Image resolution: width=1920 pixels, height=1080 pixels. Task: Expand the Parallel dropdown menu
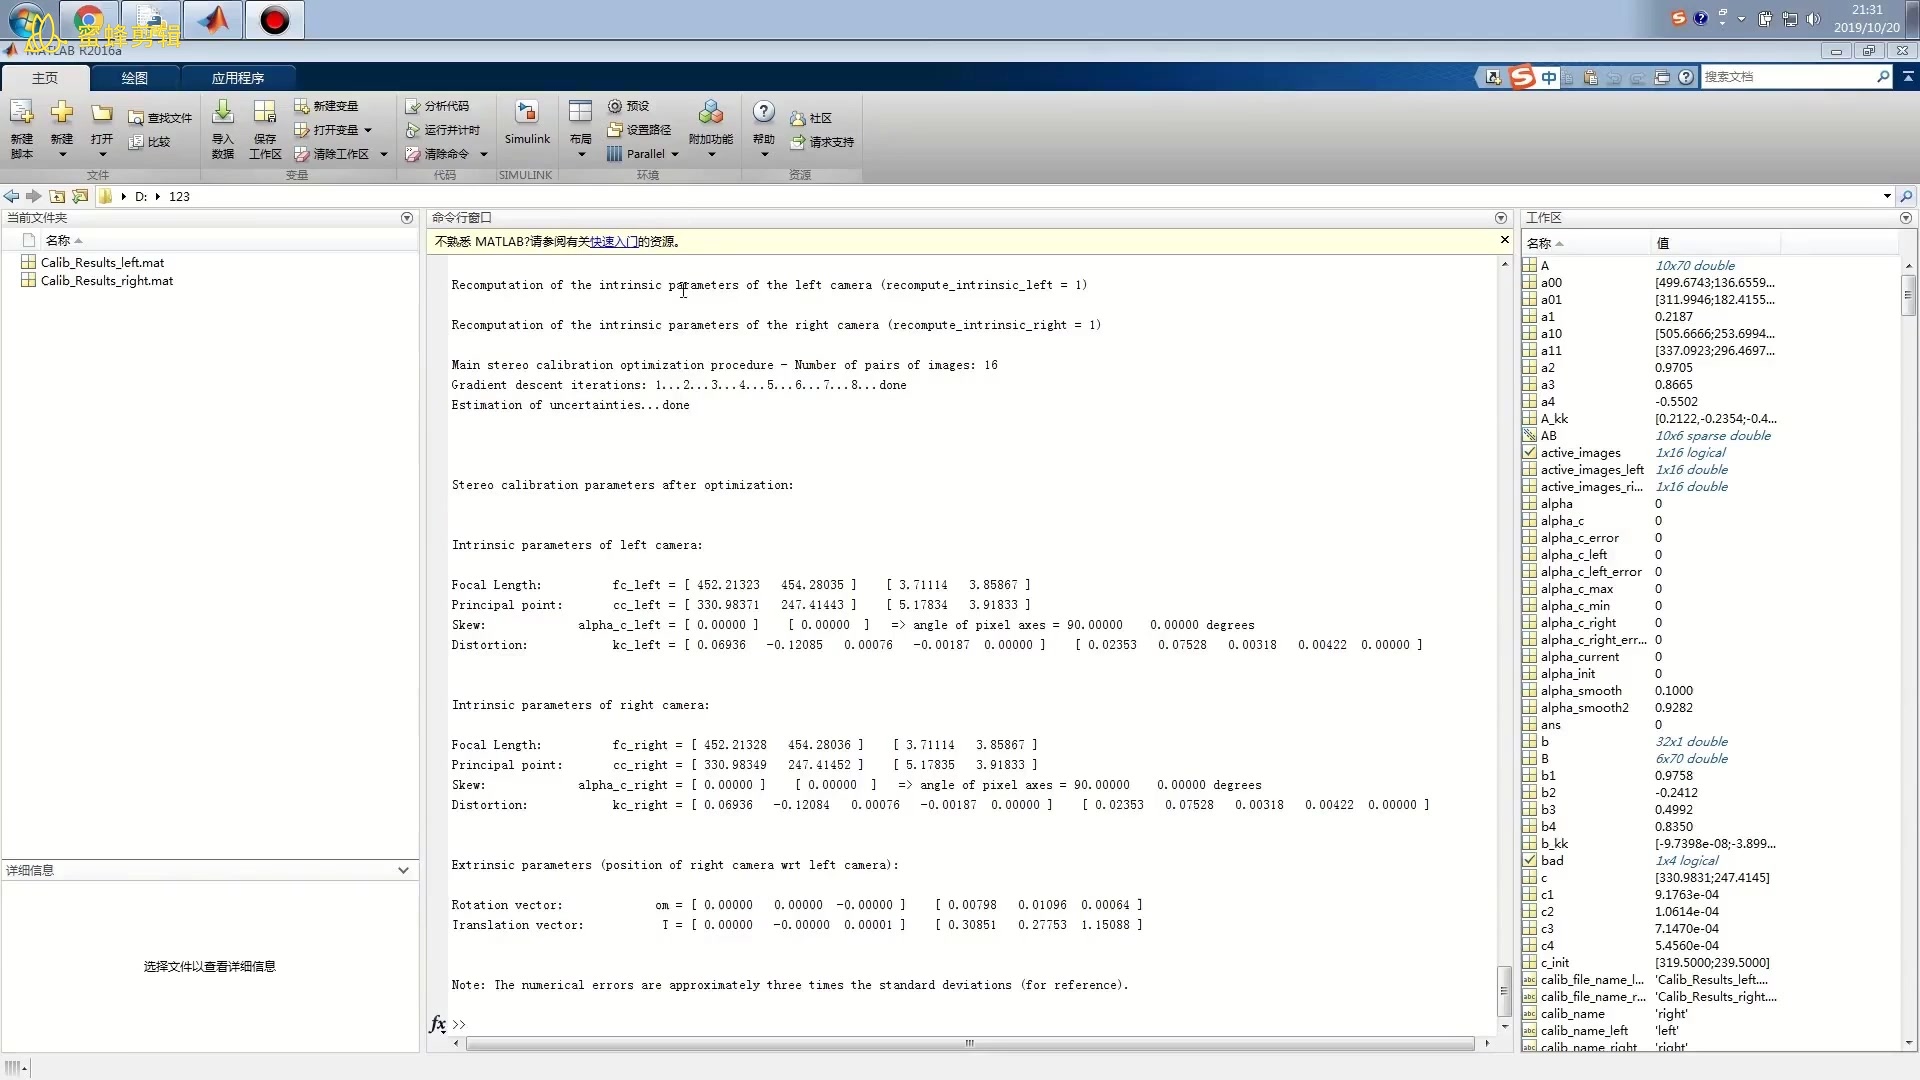tap(675, 155)
